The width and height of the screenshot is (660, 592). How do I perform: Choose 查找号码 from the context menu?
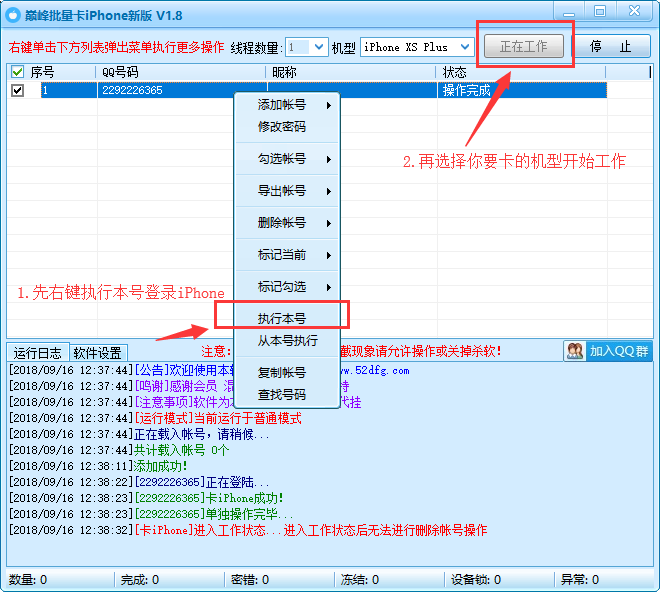281,395
